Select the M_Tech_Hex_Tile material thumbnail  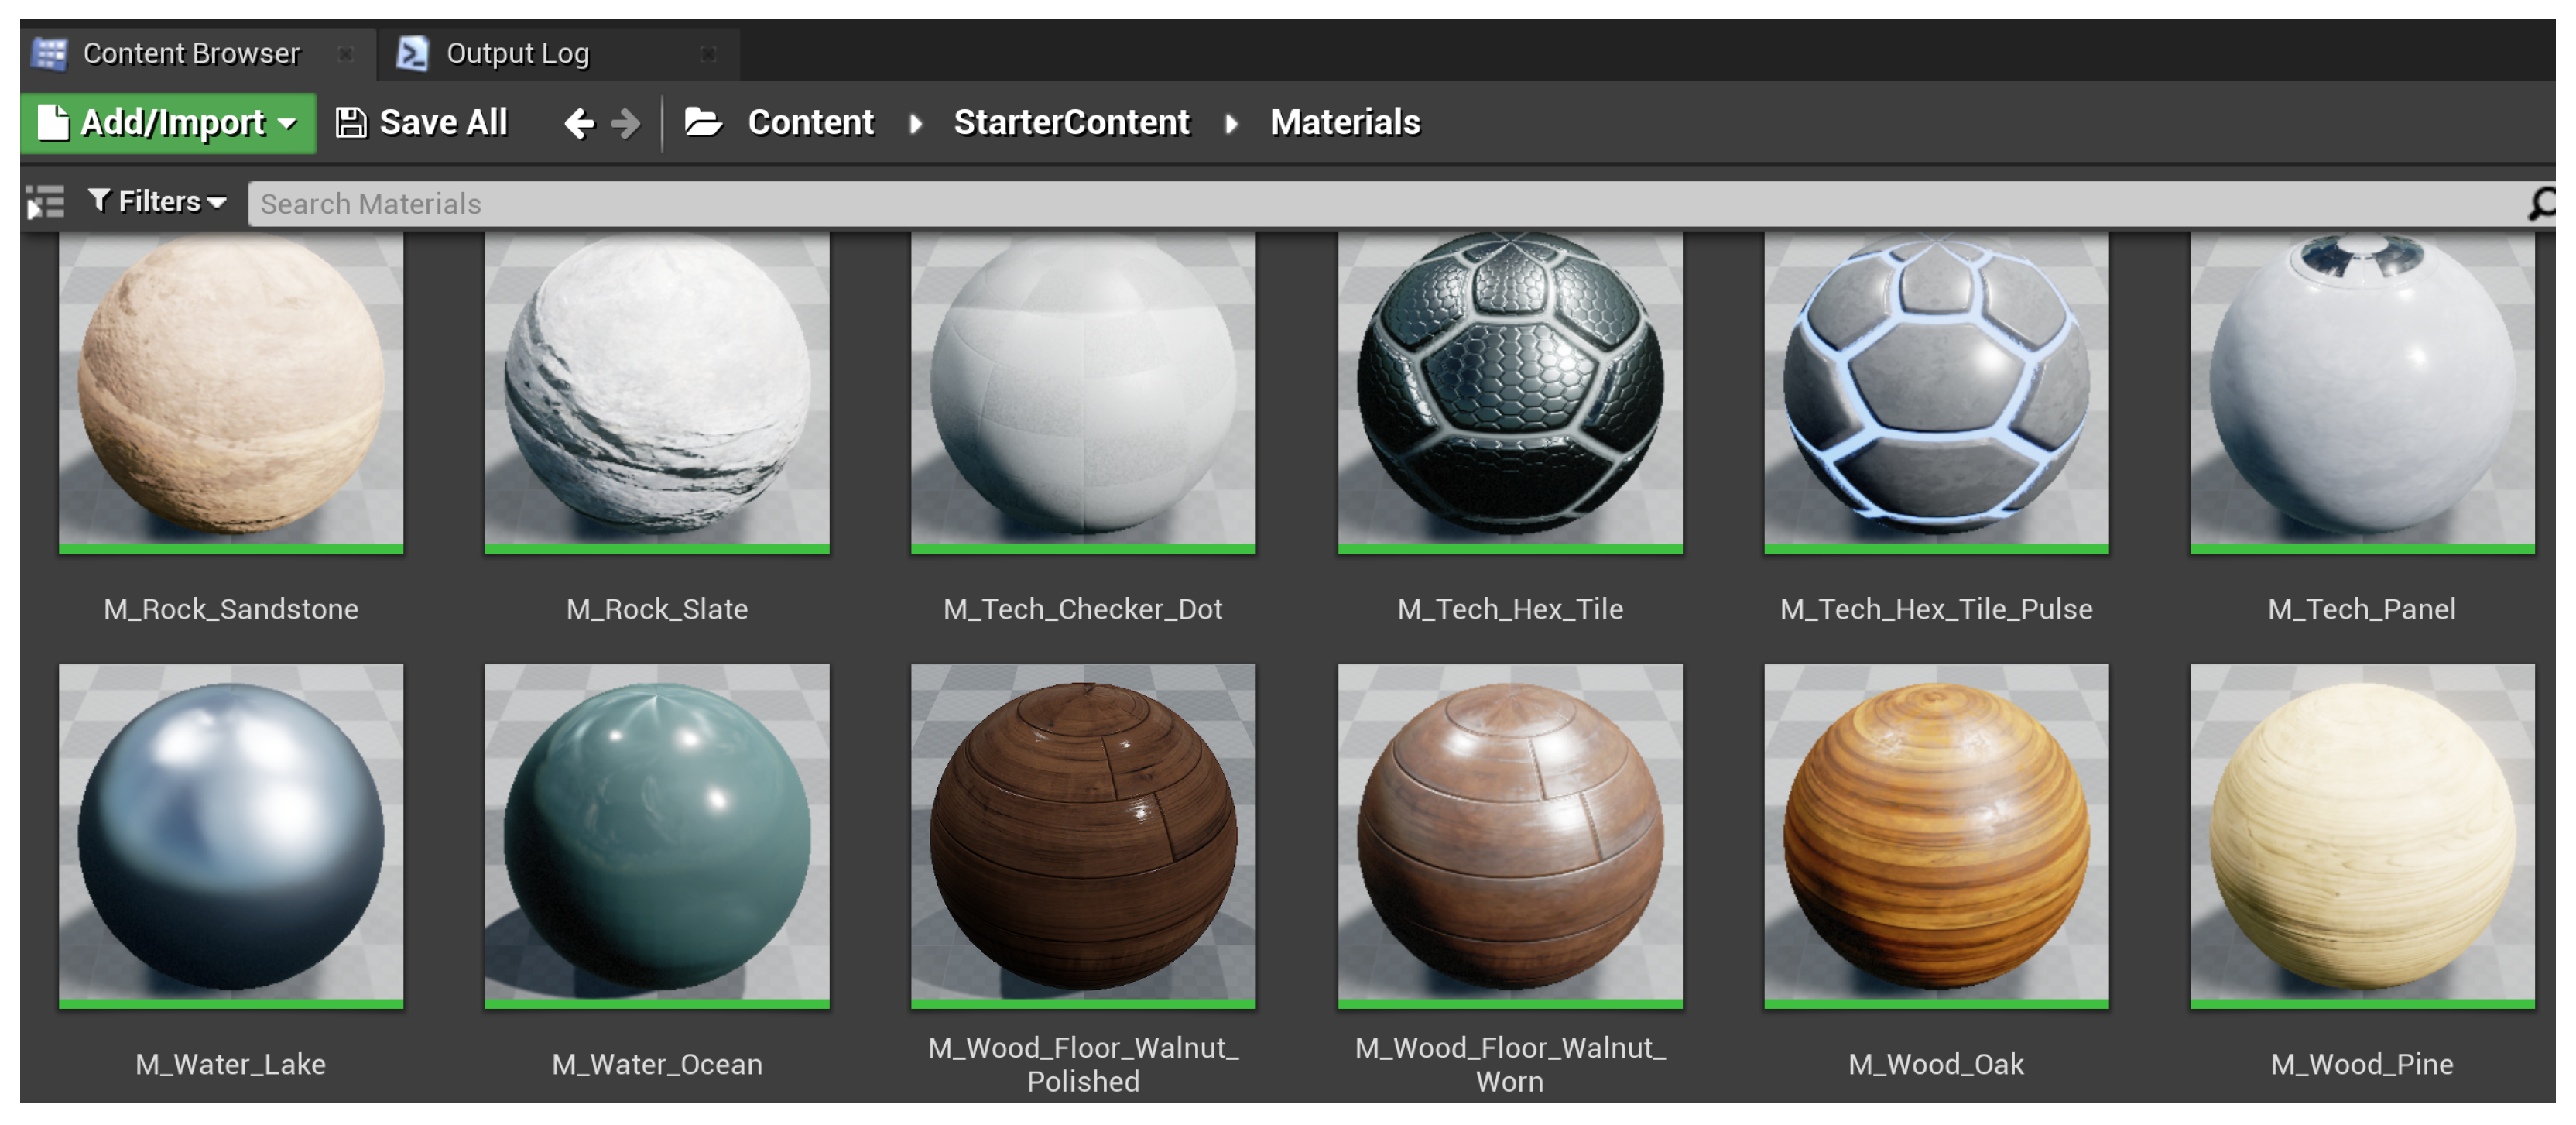tap(1509, 390)
